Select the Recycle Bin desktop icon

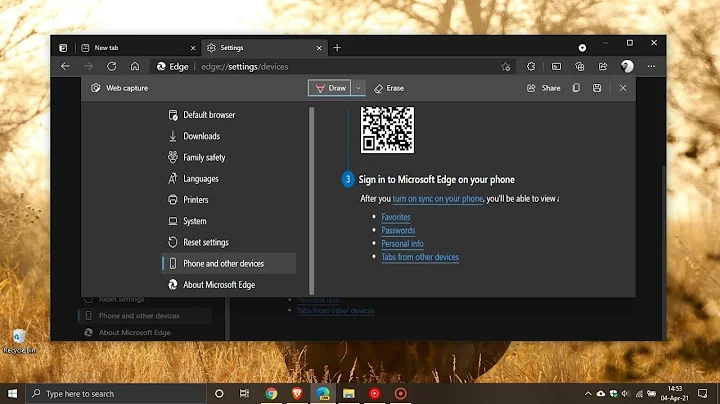pyautogui.click(x=19, y=342)
